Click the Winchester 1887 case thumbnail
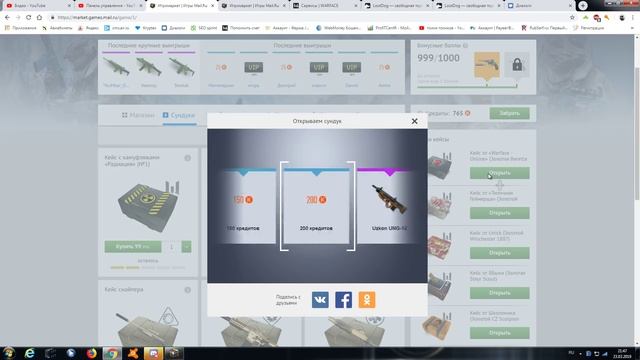The image size is (640, 360). click(440, 246)
